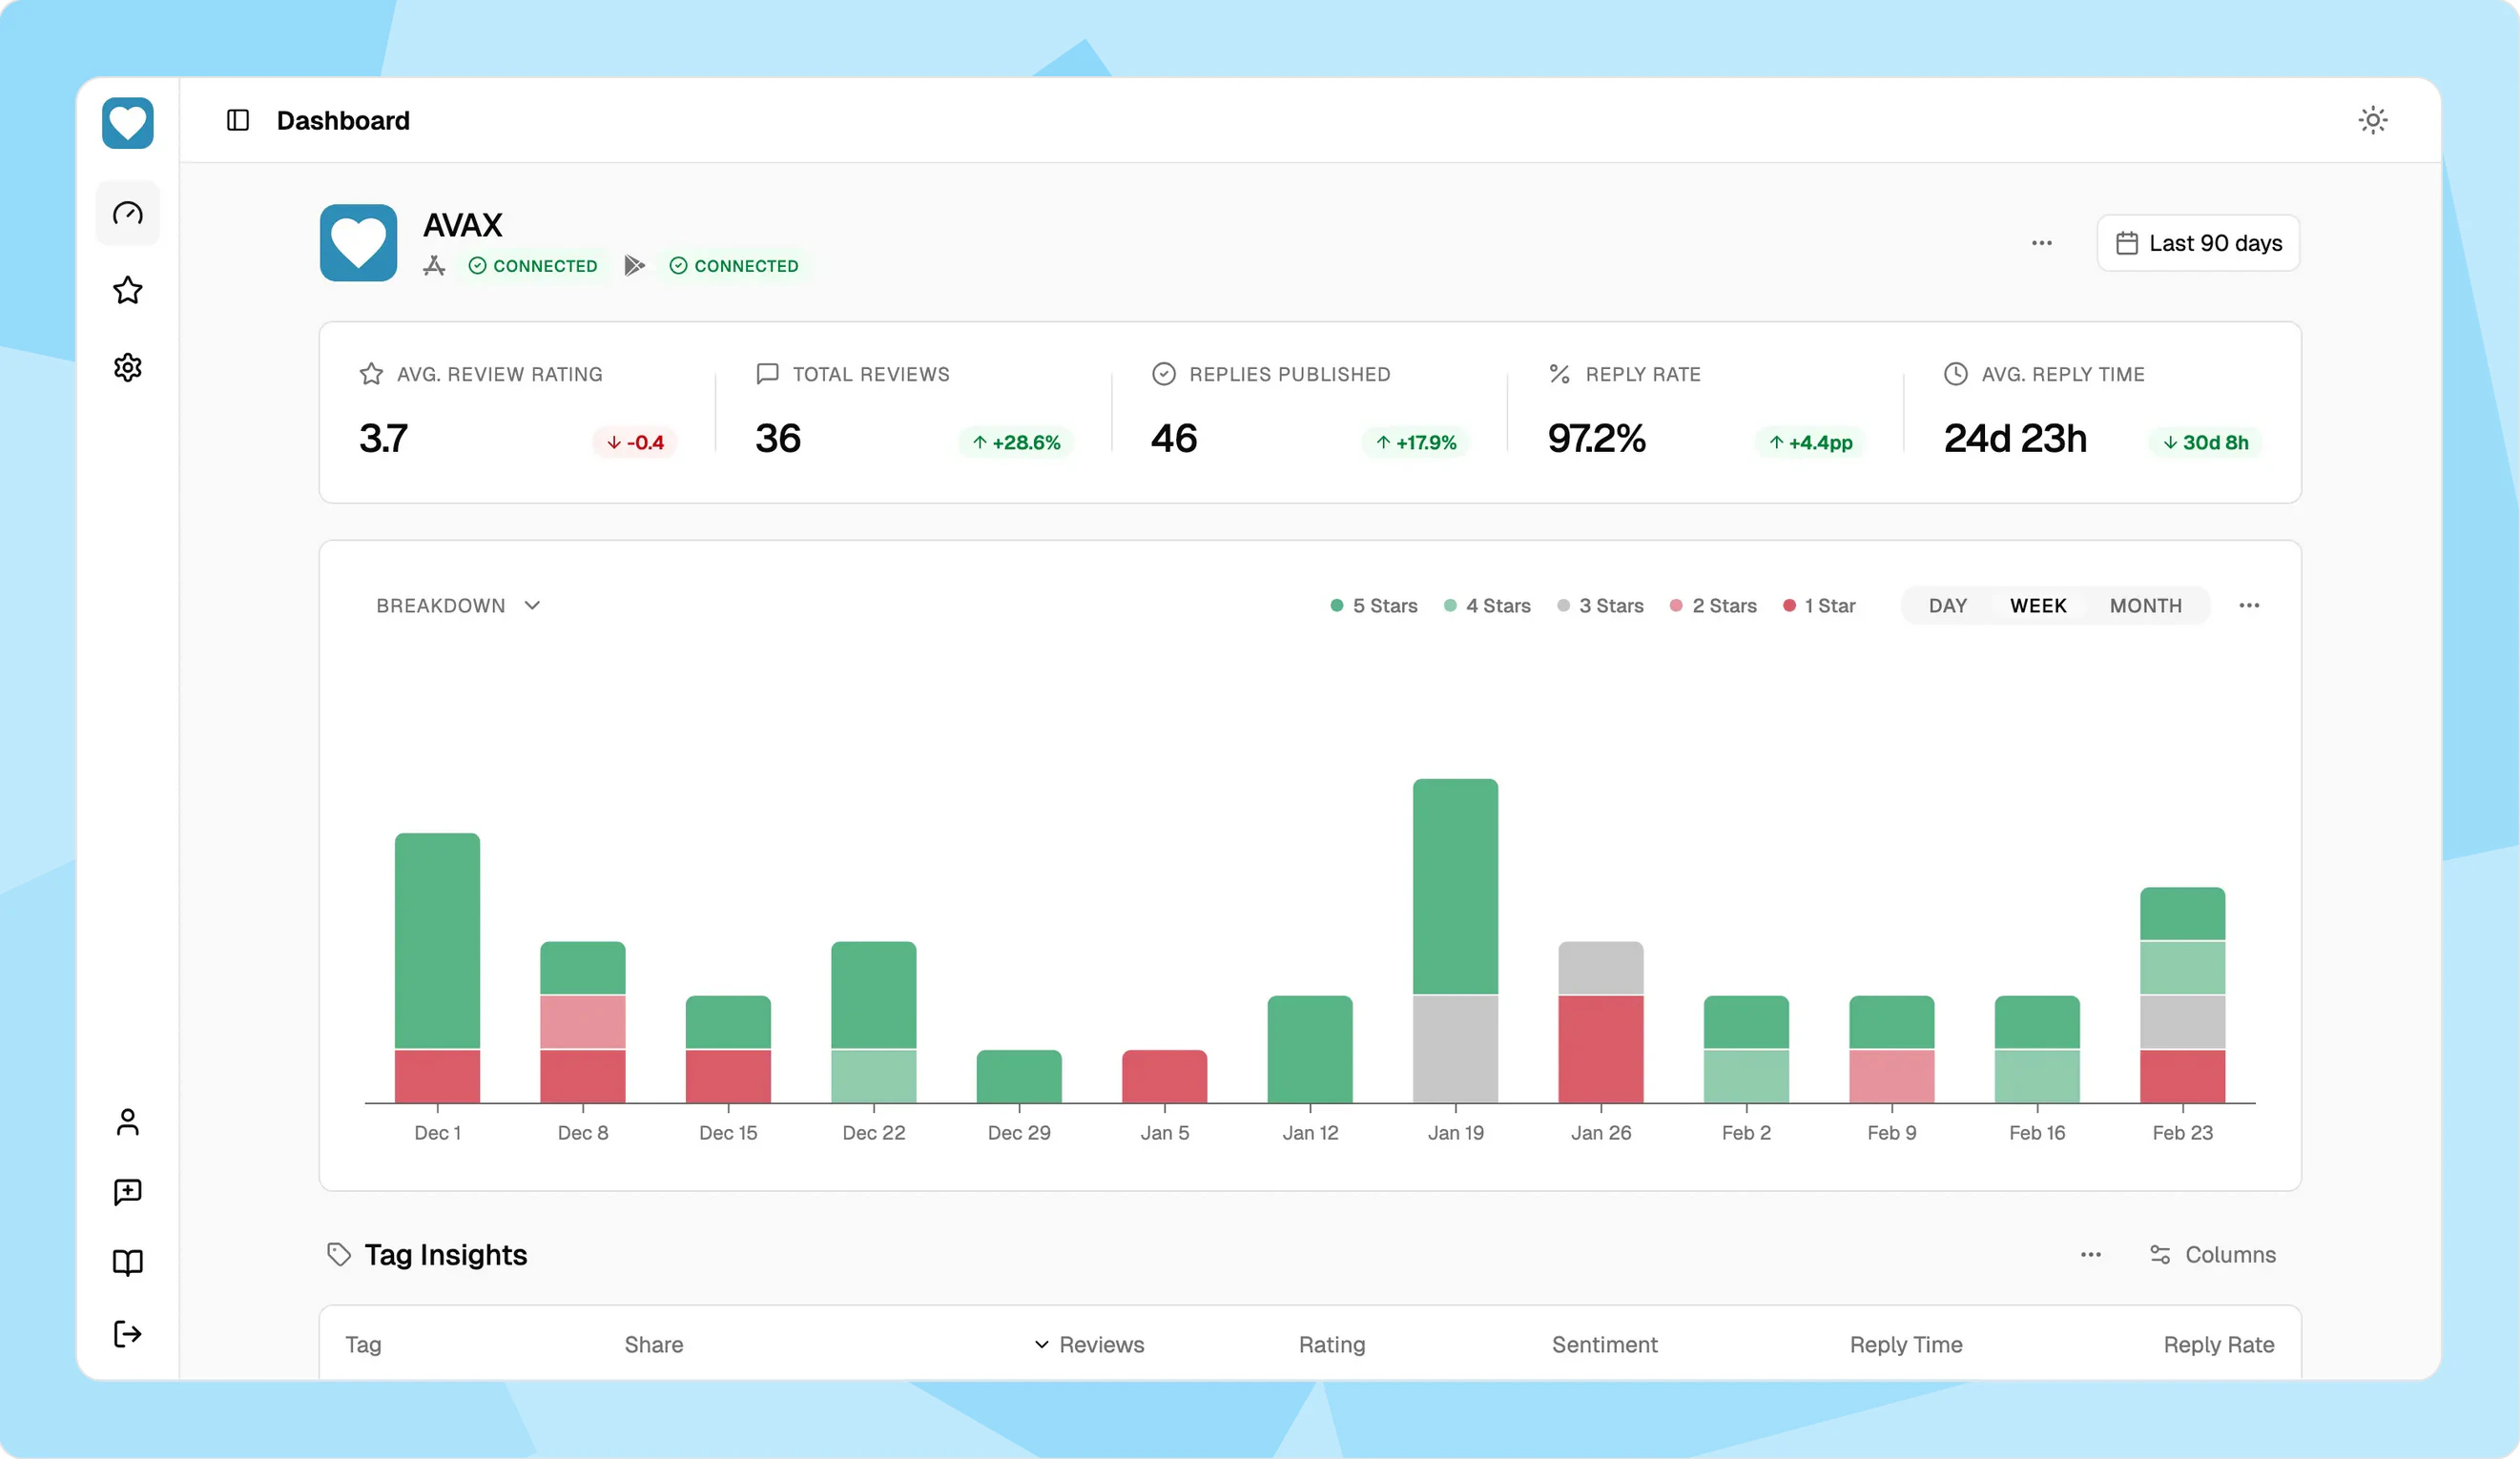Click the Columns button in Tag Insights
The image size is (2520, 1459).
tap(2213, 1254)
